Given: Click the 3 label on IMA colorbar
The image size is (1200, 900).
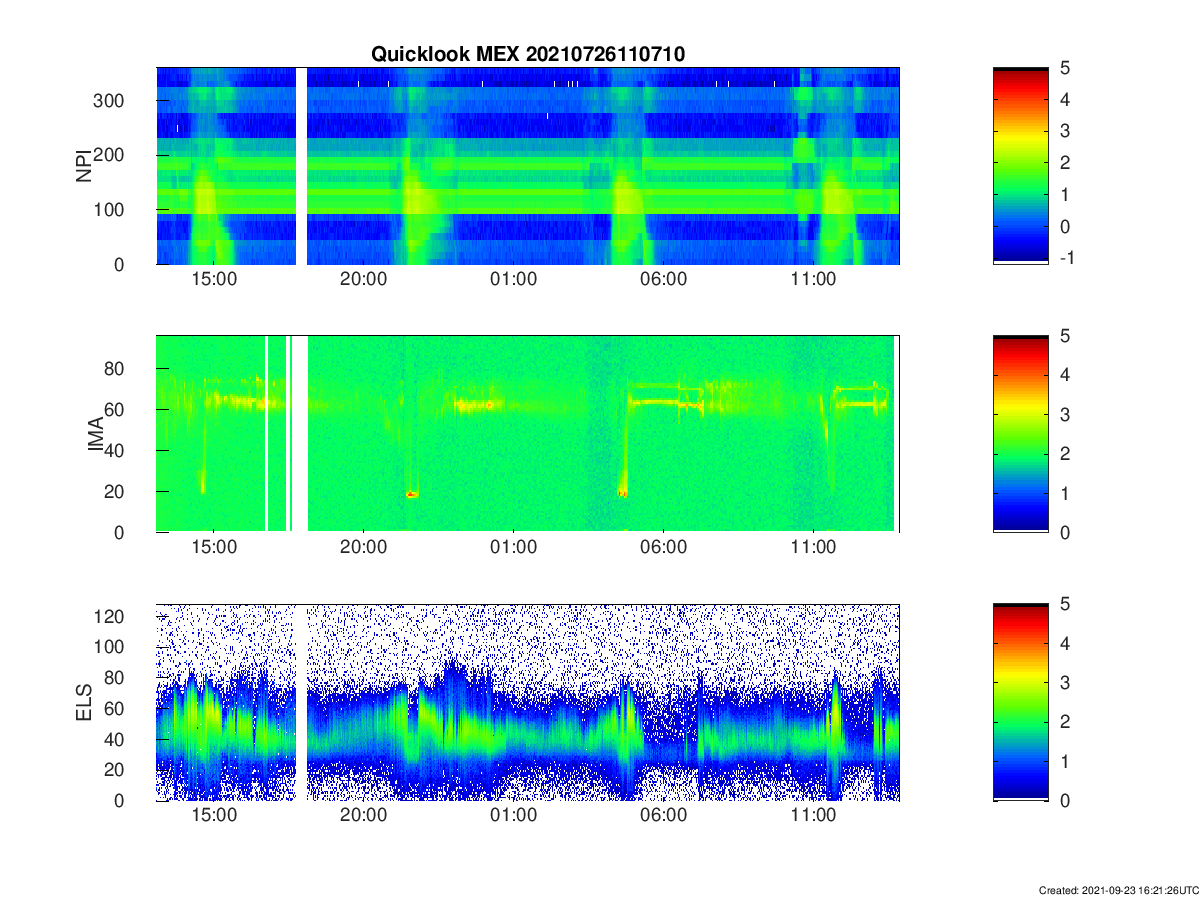Looking at the screenshot, I should [x=1065, y=414].
